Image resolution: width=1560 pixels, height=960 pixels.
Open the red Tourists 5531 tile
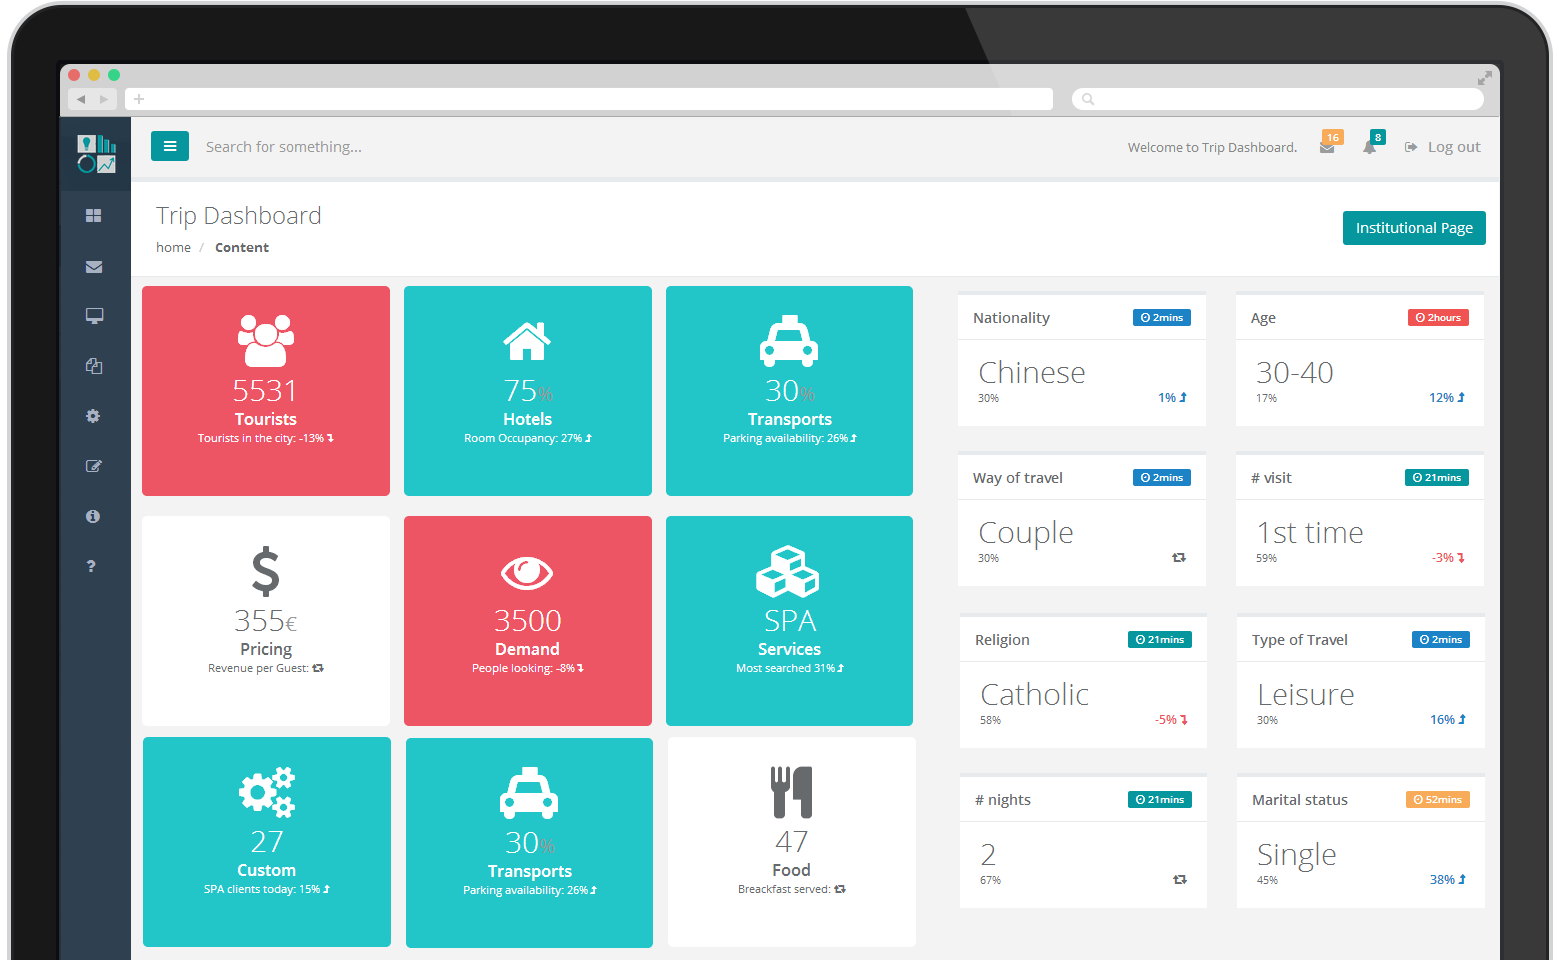click(x=266, y=391)
